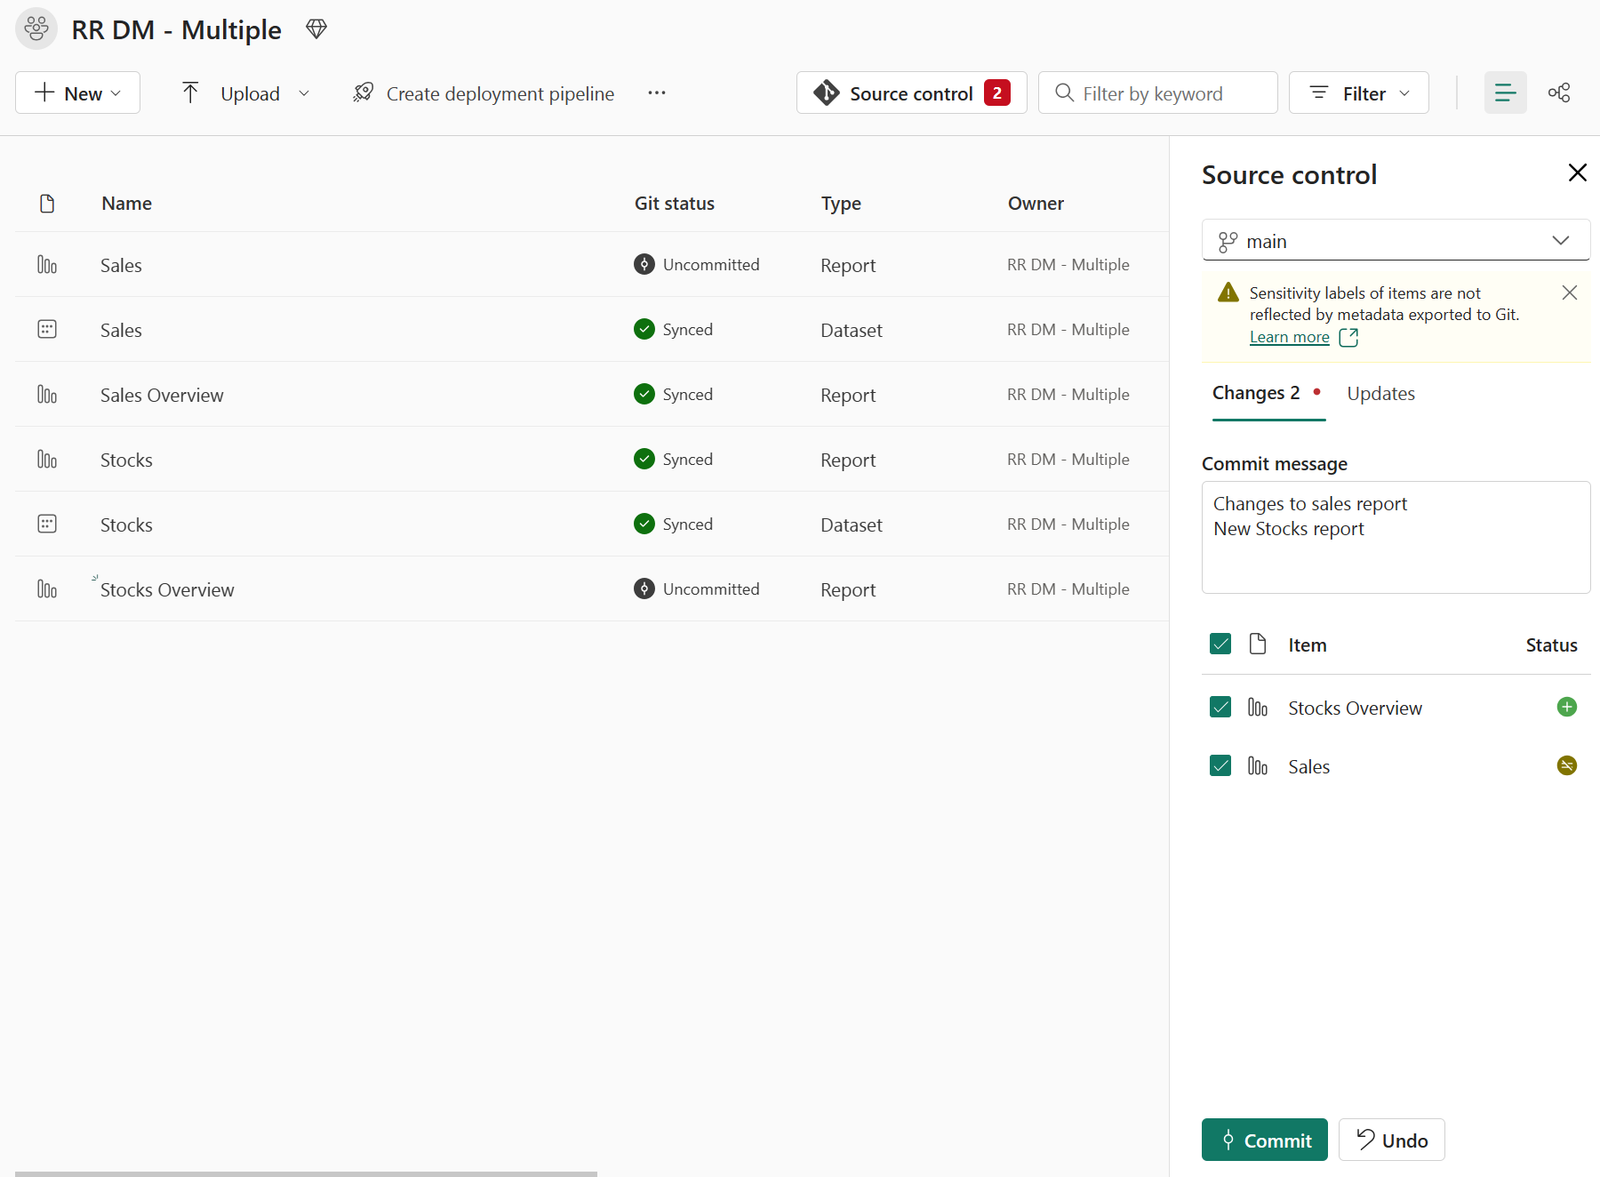Click the workspace avatar icon beside RR DM - Multiple
The height and width of the screenshot is (1177, 1600).
pos(37,29)
